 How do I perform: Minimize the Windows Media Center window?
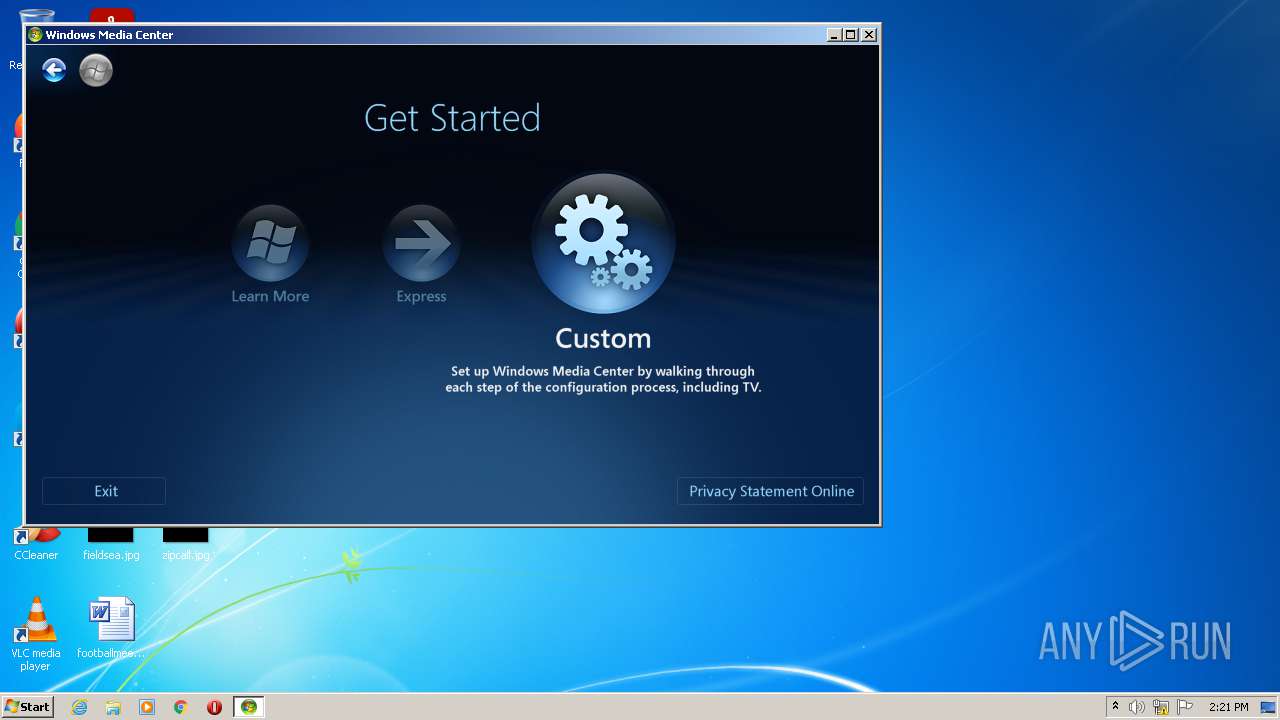pos(834,35)
